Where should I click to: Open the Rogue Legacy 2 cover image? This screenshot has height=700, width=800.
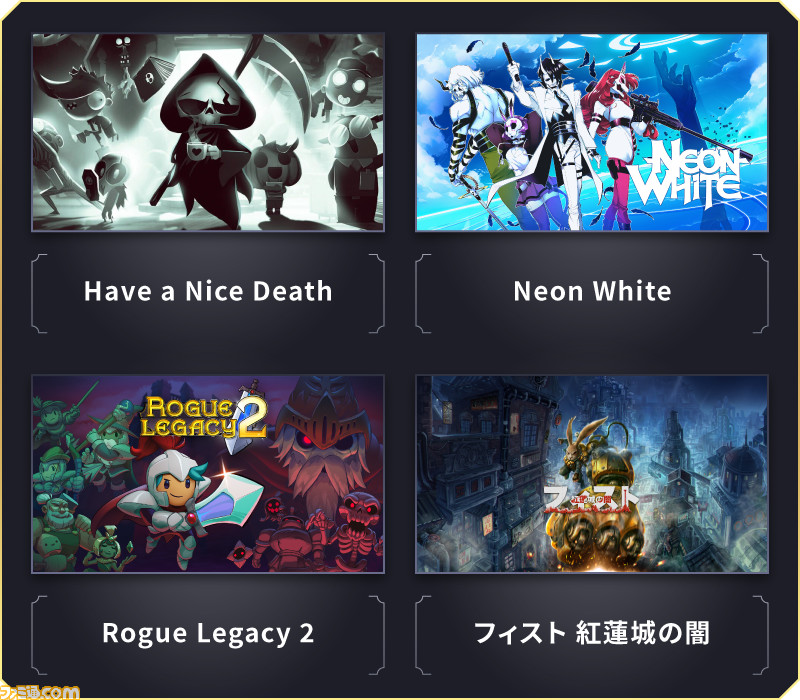click(208, 474)
